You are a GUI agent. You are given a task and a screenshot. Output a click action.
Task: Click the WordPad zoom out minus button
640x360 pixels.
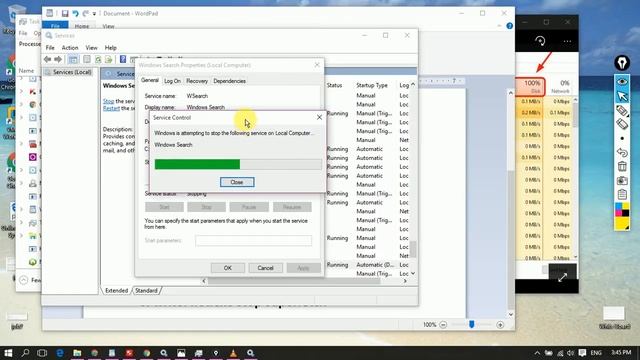443,325
